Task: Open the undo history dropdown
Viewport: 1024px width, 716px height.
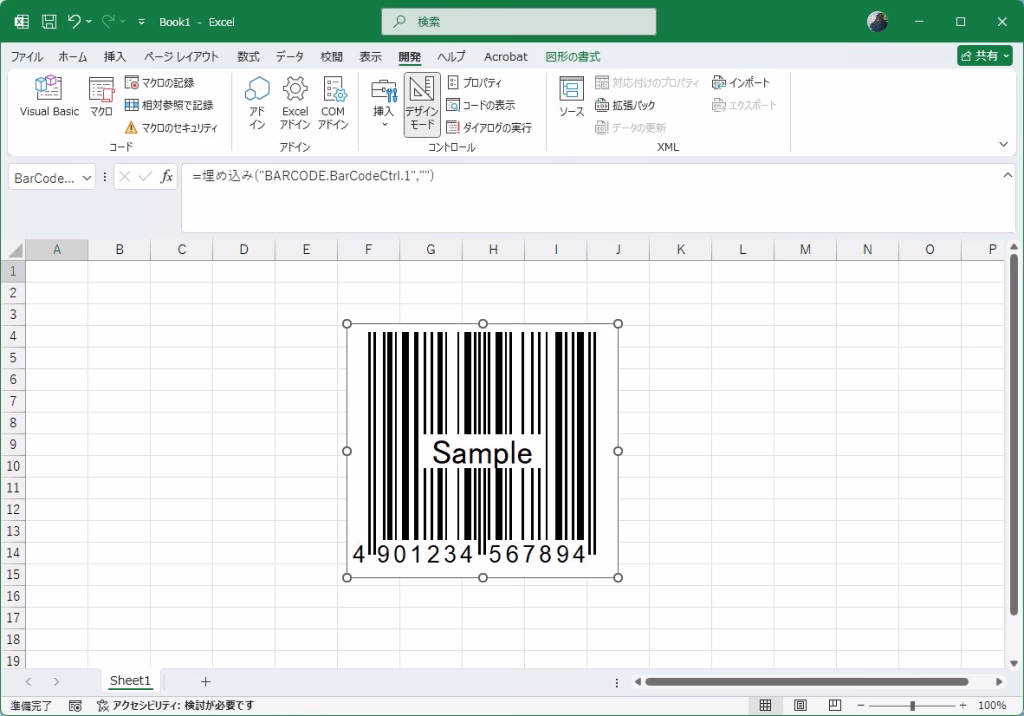Action: pyautogui.click(x=89, y=22)
